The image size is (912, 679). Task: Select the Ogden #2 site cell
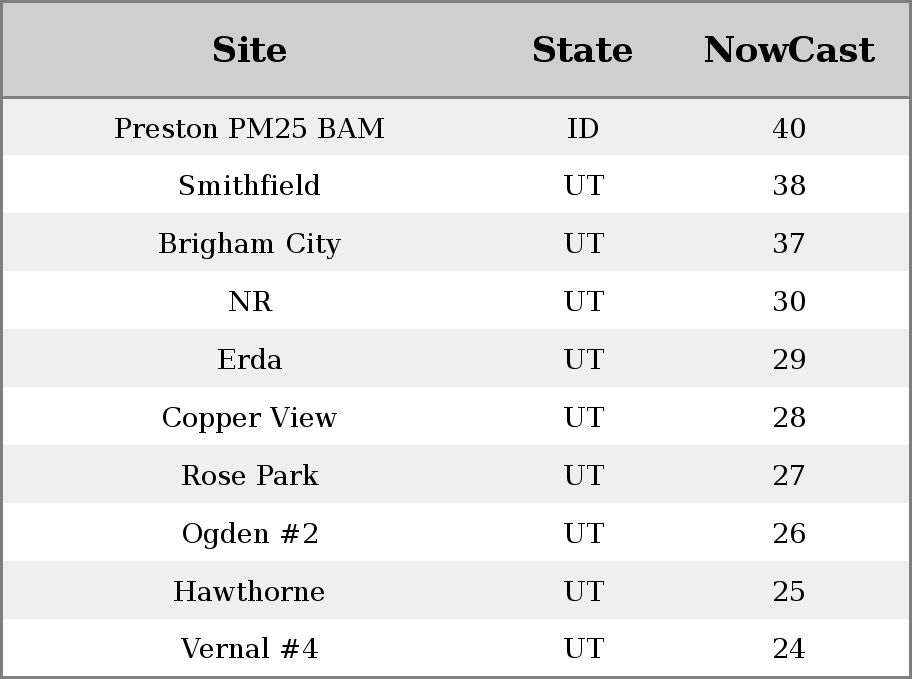249,534
